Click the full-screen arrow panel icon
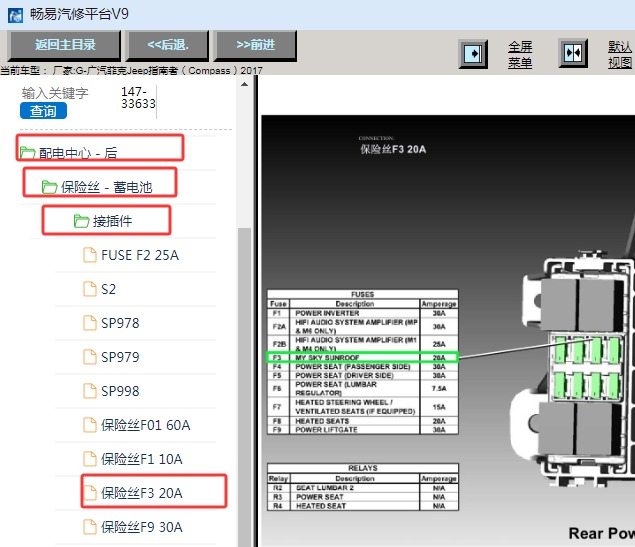Viewport: 635px width, 547px height. click(x=473, y=54)
